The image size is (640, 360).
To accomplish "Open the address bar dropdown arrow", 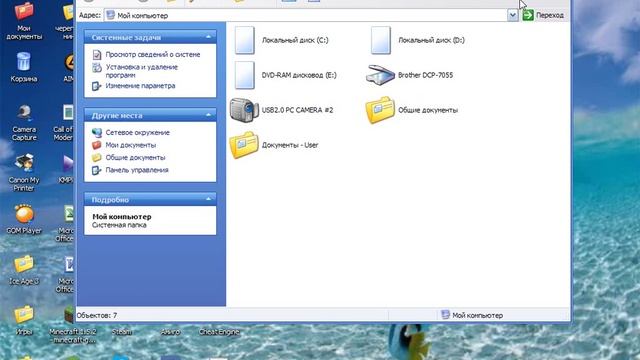I will 513,16.
